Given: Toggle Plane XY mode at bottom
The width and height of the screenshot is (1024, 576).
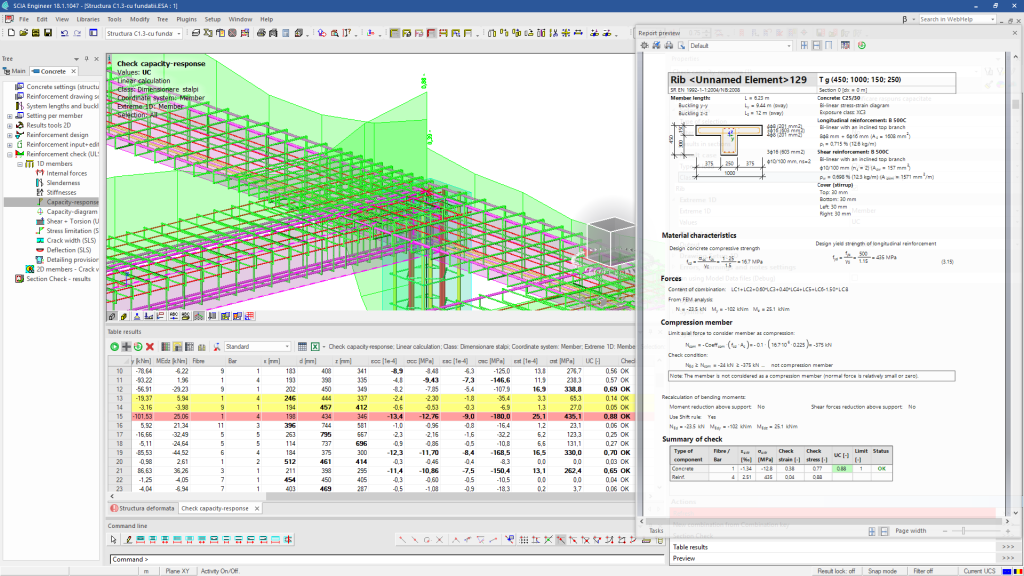Looking at the screenshot, I should (176, 572).
